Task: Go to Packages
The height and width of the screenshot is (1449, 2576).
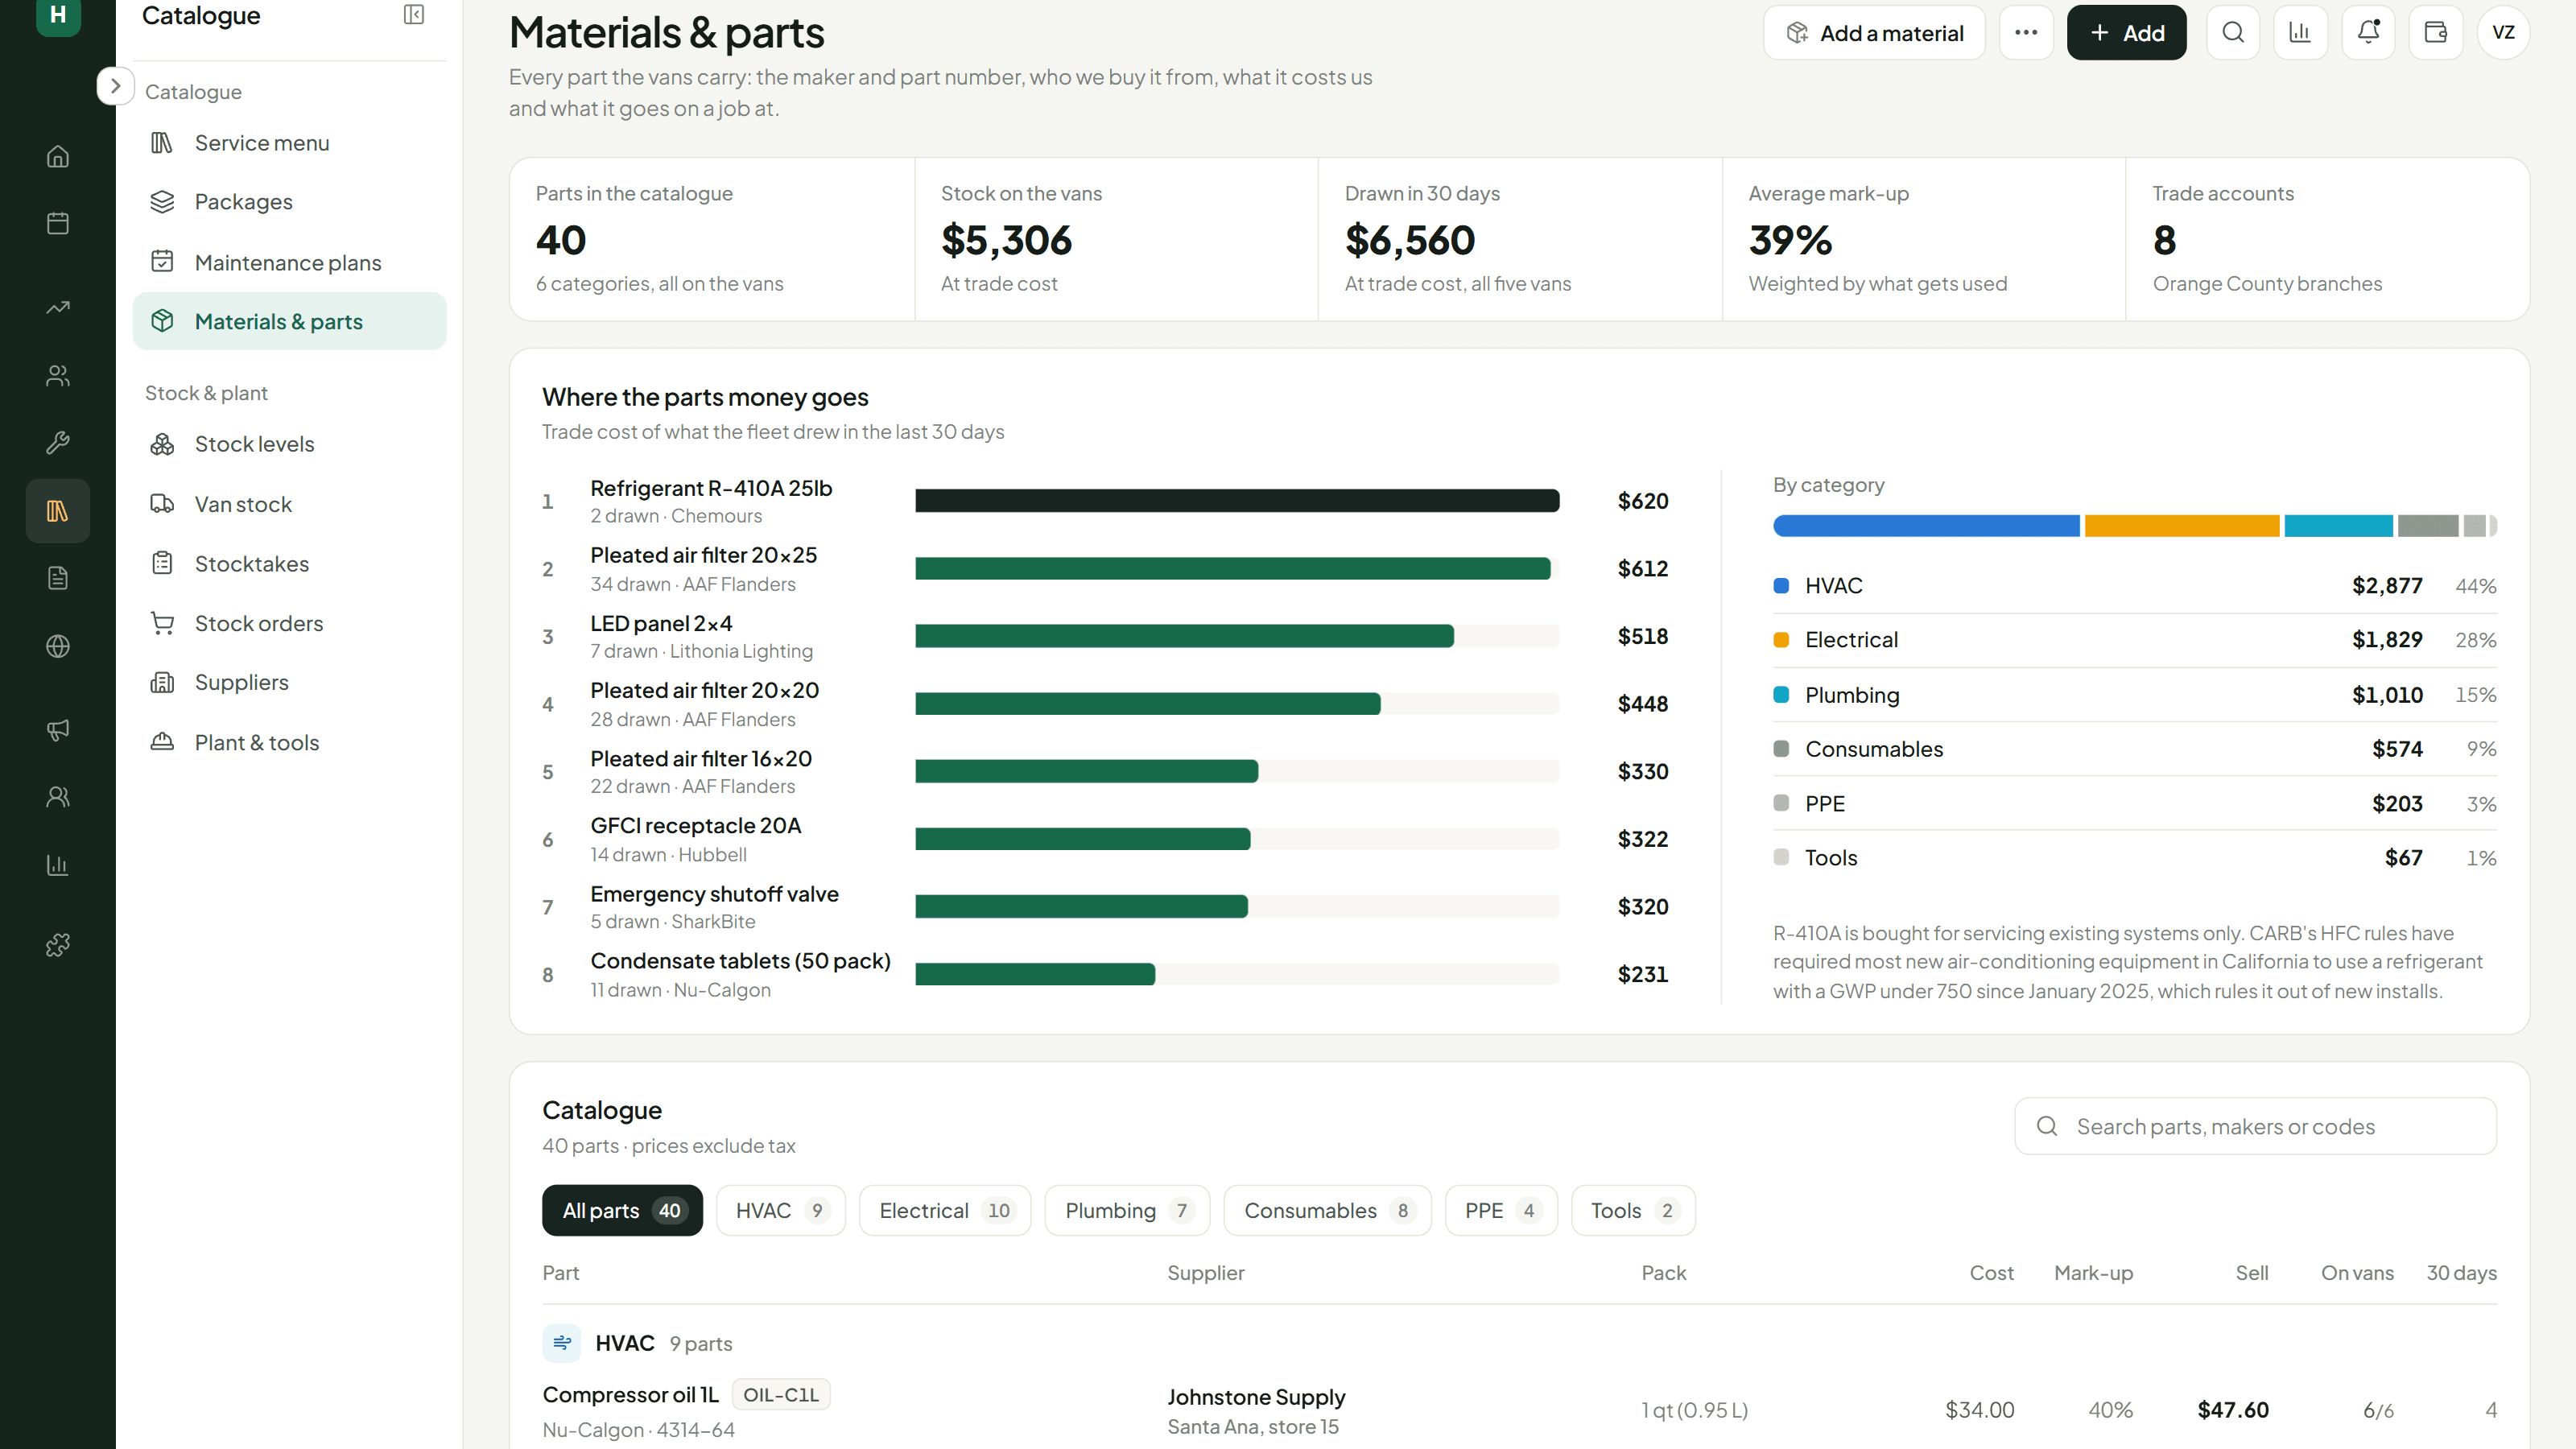Action: [289, 202]
